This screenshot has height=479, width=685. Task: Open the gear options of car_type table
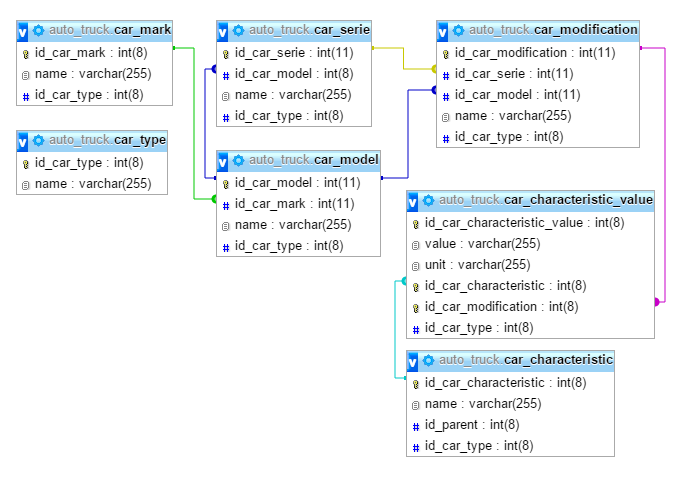tap(38, 140)
